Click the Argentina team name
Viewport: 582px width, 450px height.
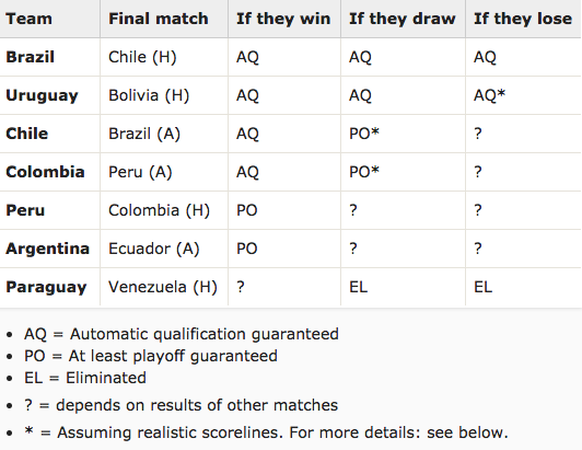point(48,248)
